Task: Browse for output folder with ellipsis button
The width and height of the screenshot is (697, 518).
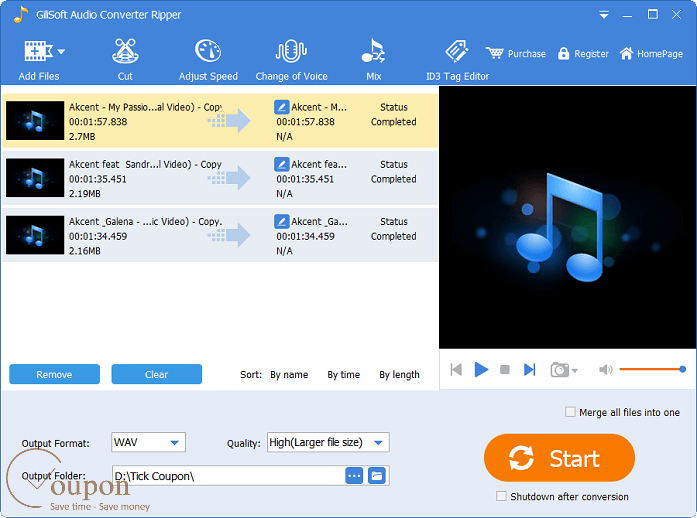Action: coord(354,476)
